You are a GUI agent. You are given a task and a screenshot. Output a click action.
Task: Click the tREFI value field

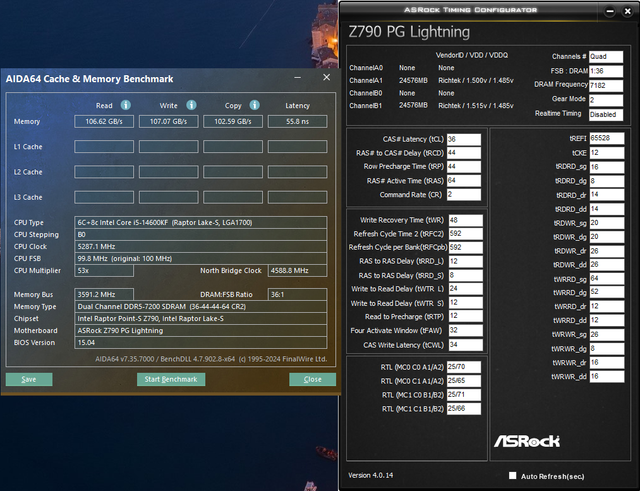[607, 138]
